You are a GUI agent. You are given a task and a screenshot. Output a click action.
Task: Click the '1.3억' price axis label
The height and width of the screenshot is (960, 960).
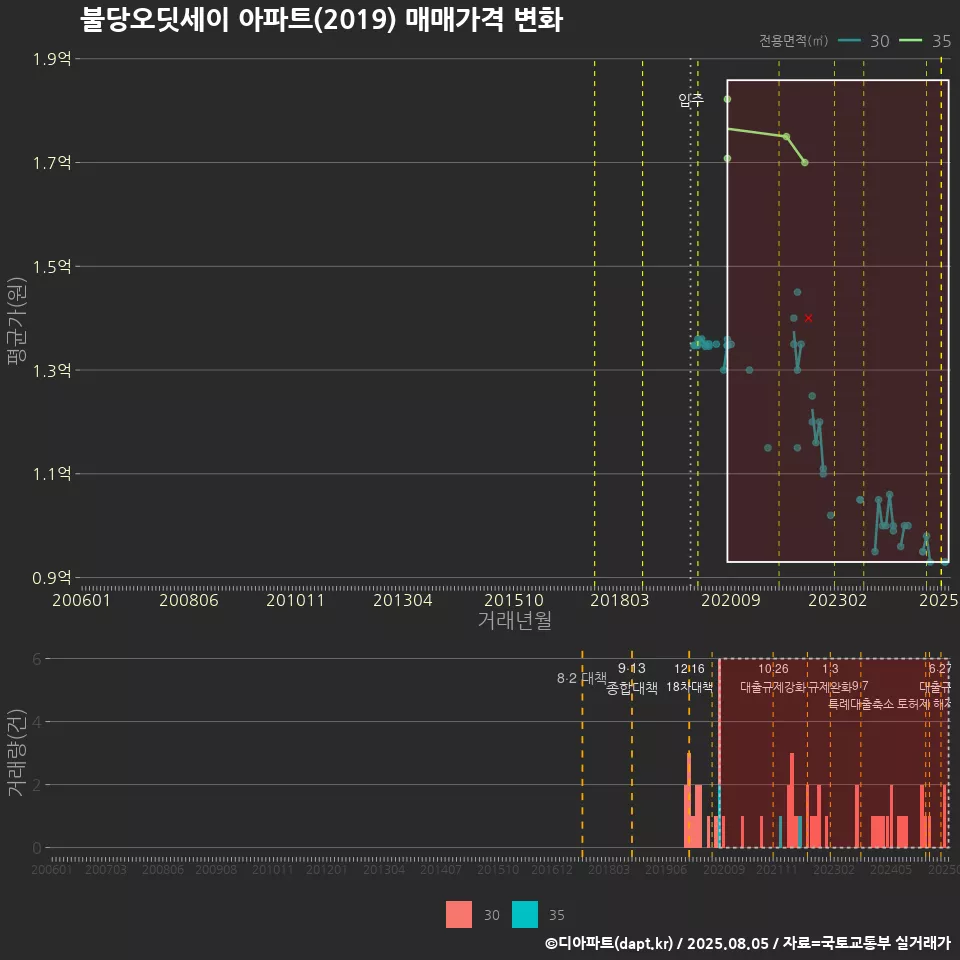pyautogui.click(x=51, y=370)
